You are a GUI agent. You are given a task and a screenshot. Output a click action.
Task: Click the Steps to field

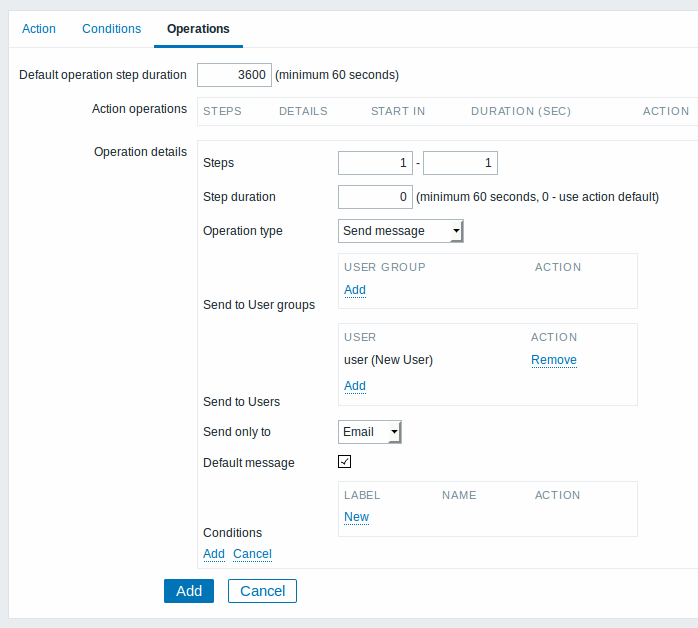pos(460,163)
